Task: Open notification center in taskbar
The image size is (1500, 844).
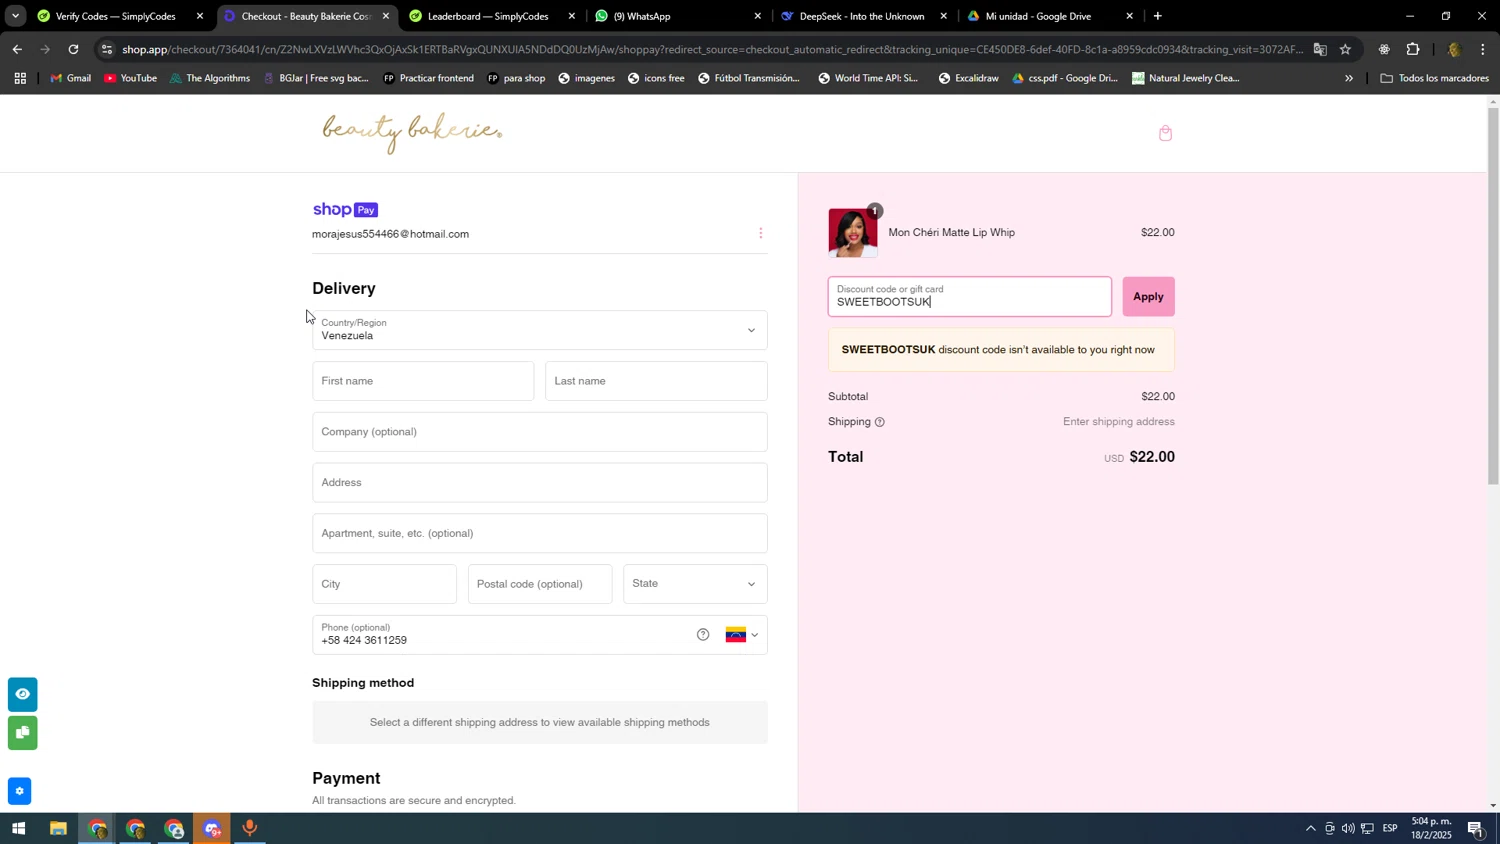Action: click(x=1476, y=829)
